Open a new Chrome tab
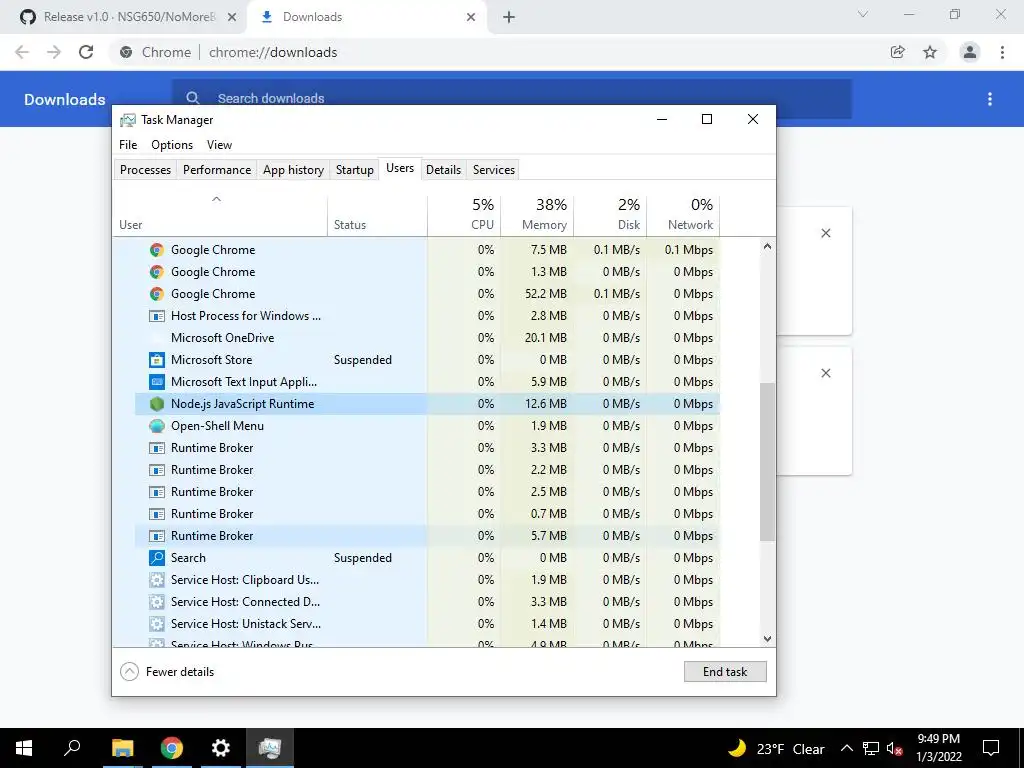Viewport: 1024px width, 768px height. coord(509,18)
